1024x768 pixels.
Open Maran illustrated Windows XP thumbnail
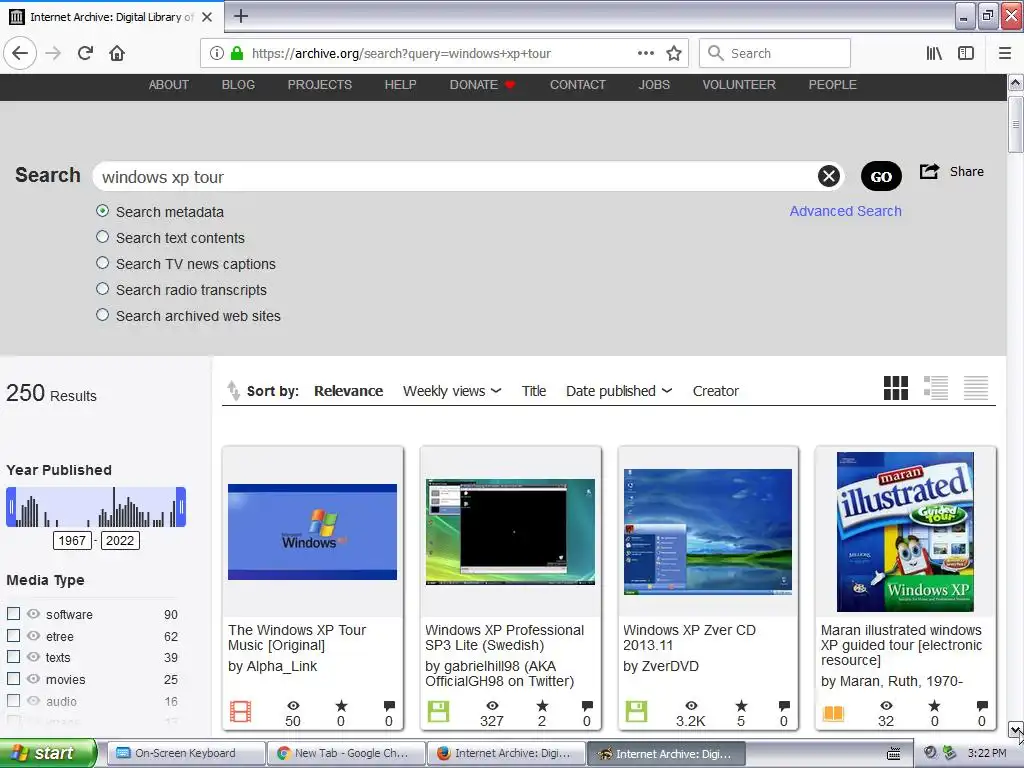click(x=905, y=532)
